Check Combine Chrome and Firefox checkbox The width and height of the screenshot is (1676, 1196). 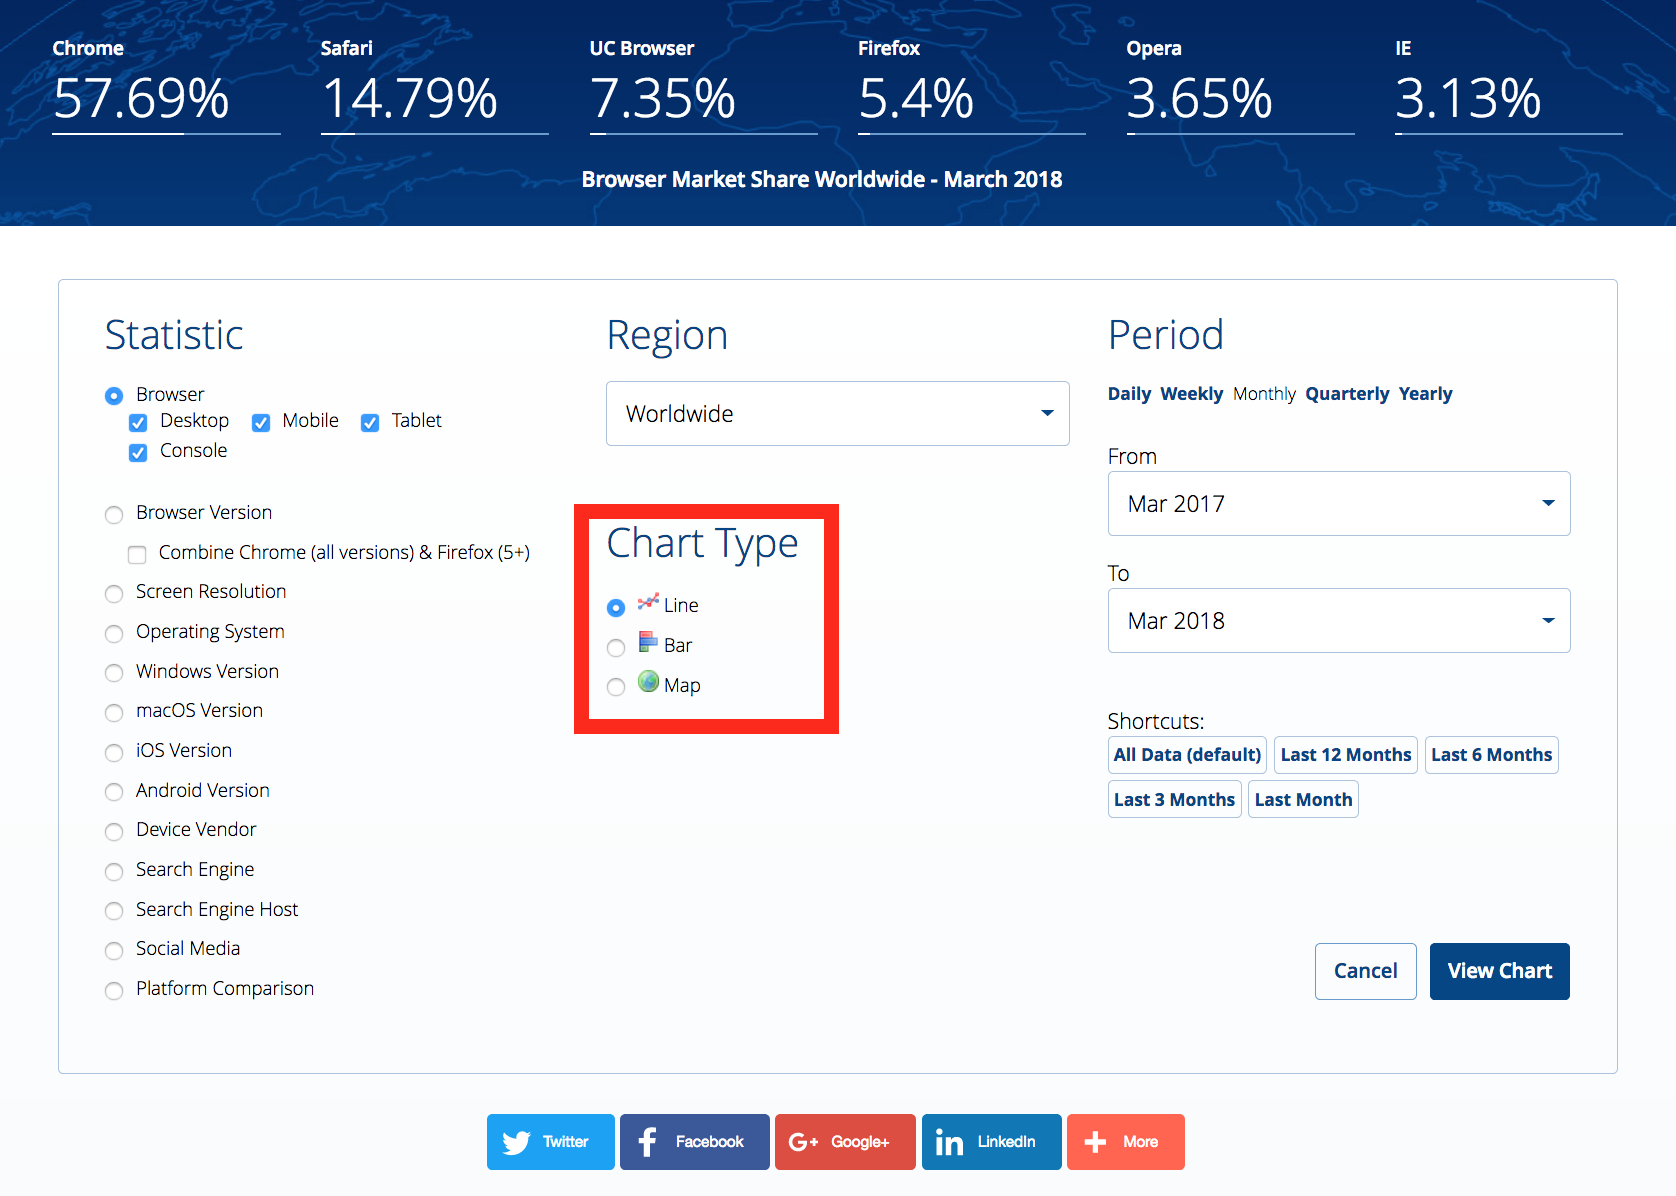[x=137, y=554]
